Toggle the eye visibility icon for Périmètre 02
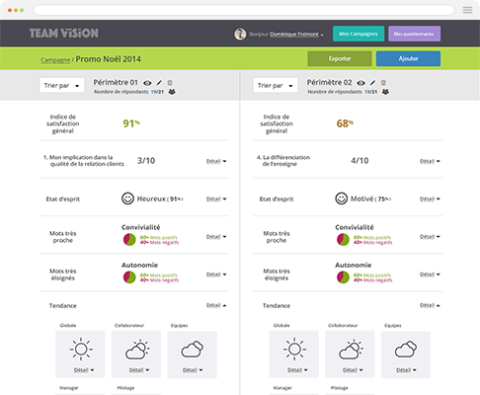This screenshot has width=480, height=395. pyautogui.click(x=361, y=83)
